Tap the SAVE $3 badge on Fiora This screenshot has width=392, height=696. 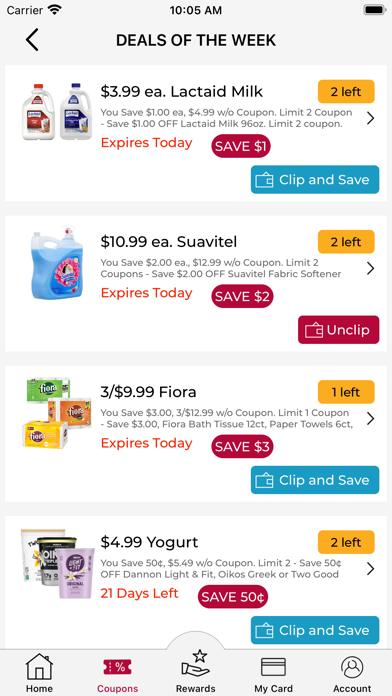[242, 447]
